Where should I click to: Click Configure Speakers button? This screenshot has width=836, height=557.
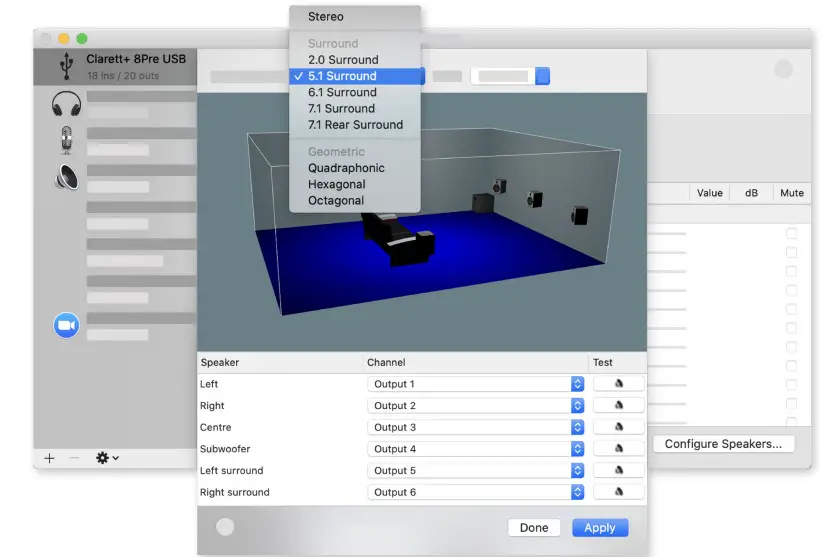coord(724,444)
